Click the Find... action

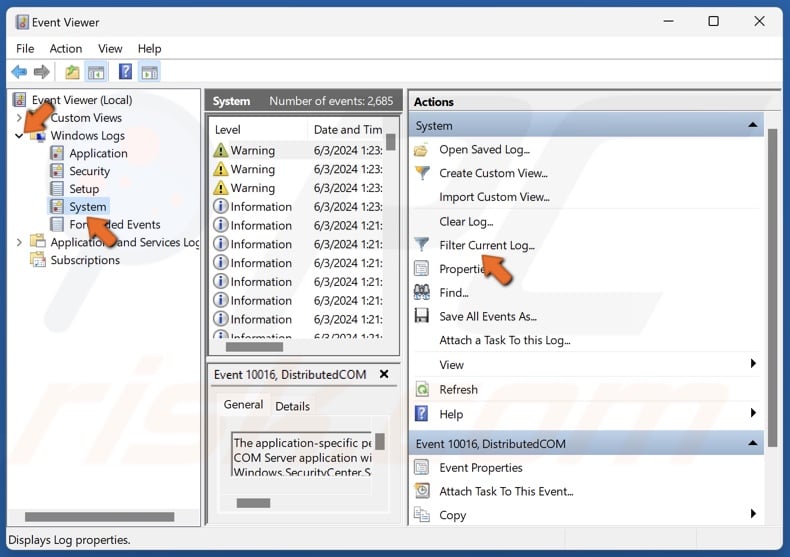pos(453,293)
